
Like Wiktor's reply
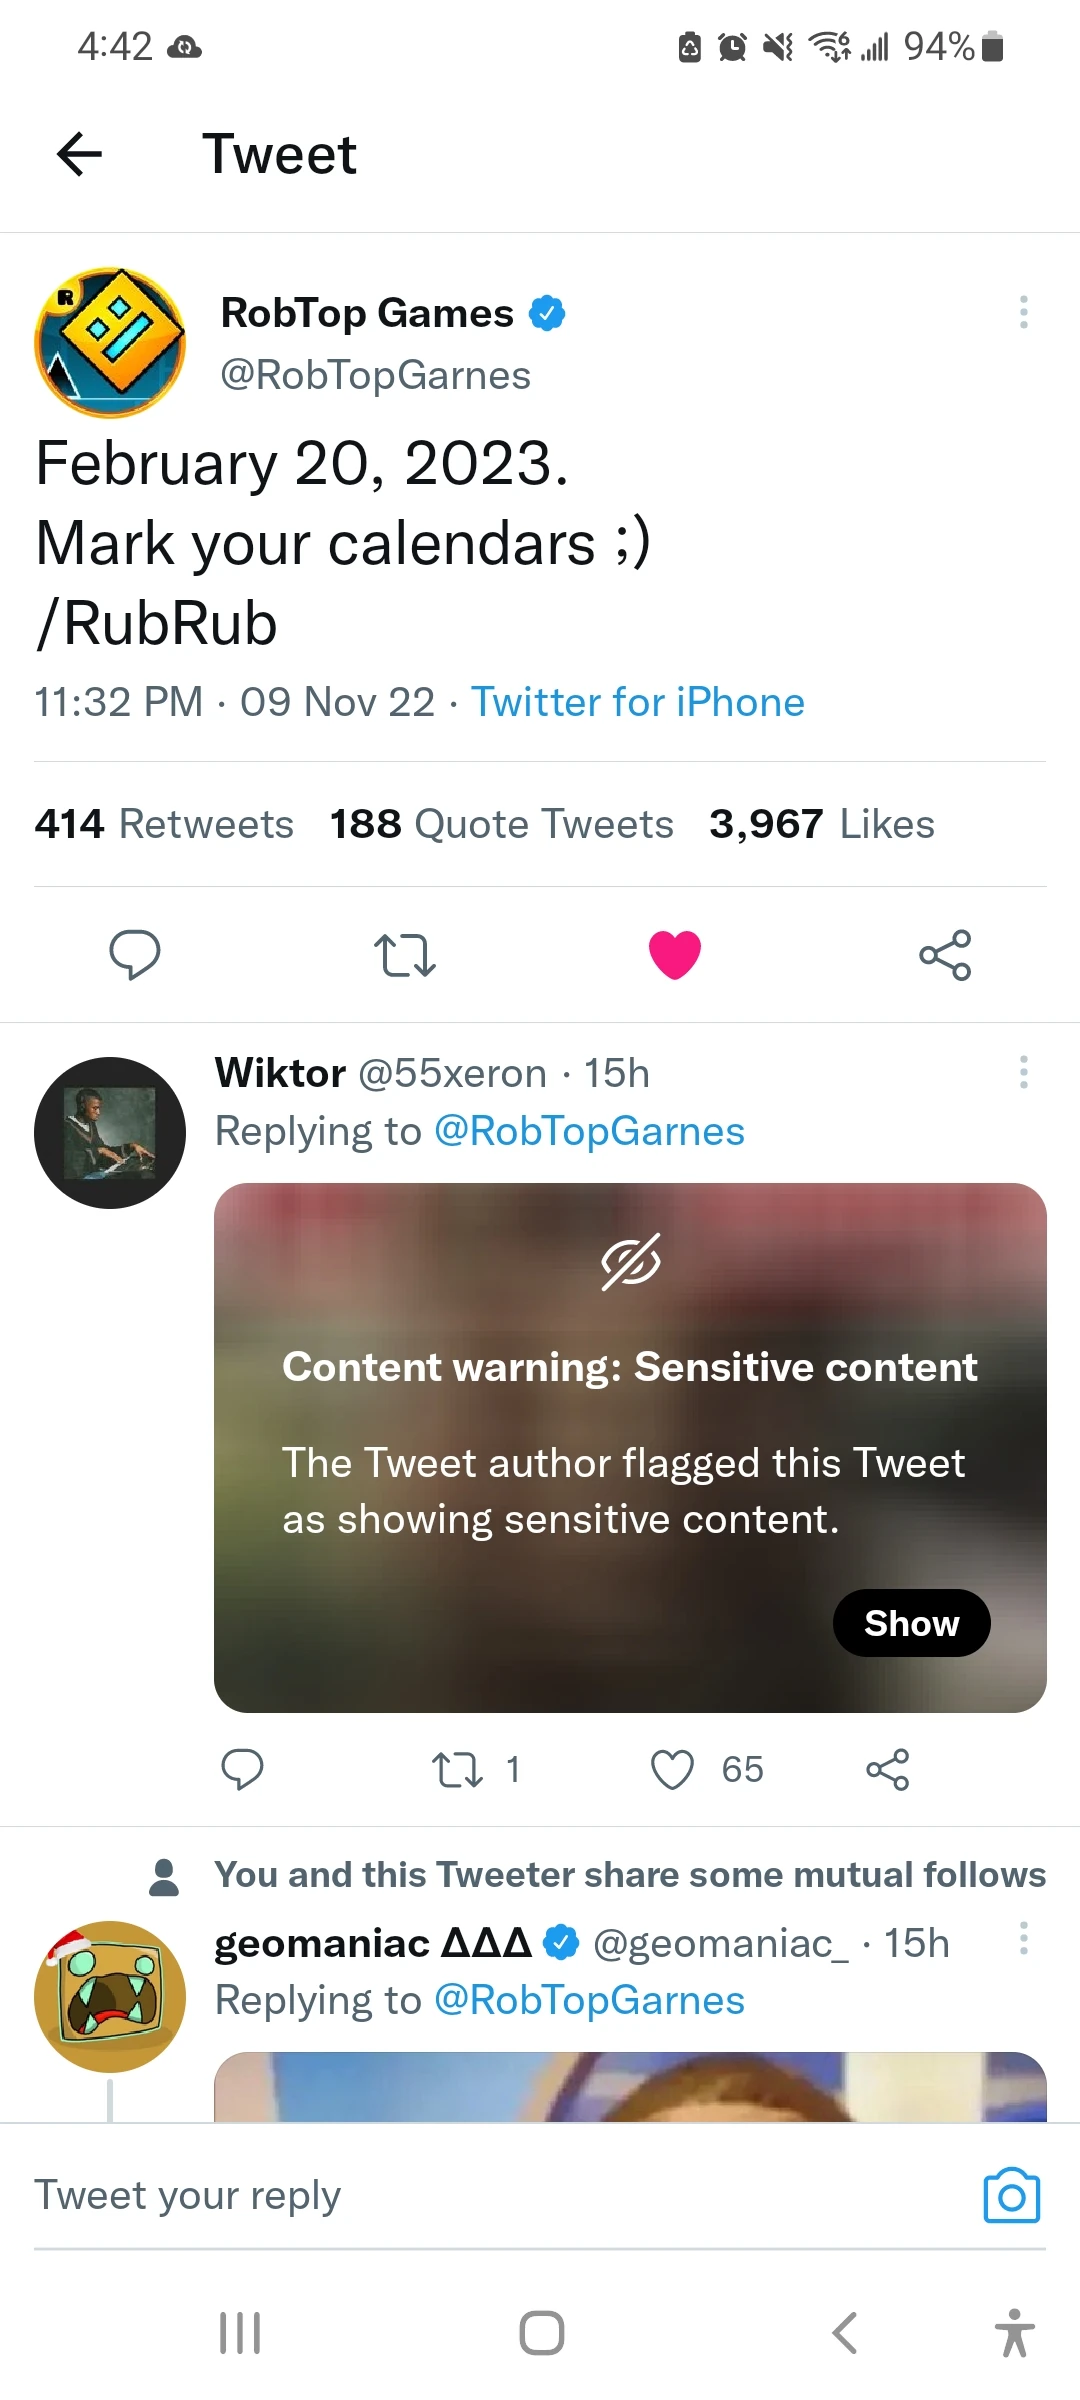672,1769
